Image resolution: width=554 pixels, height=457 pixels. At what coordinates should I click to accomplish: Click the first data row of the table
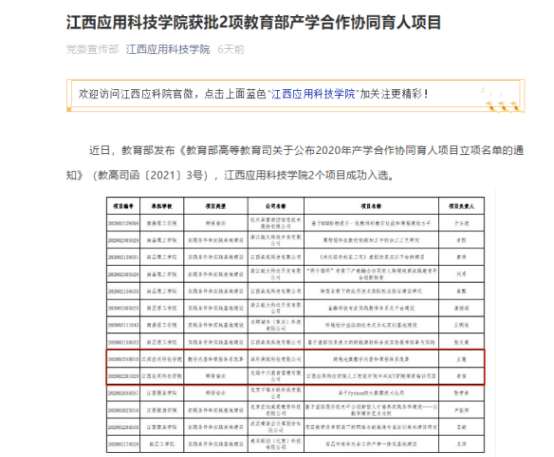[x=295, y=223]
